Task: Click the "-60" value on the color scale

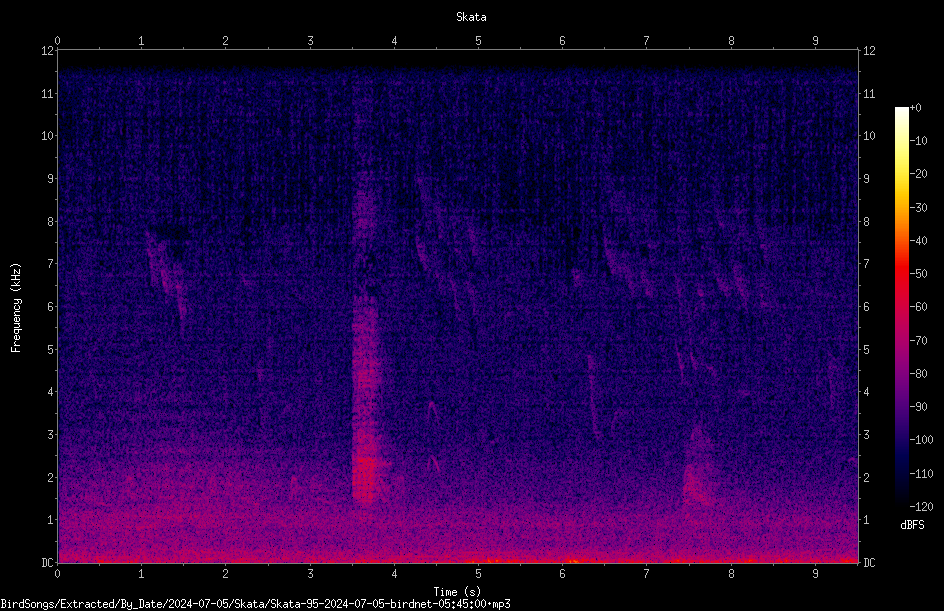Action: (918, 307)
